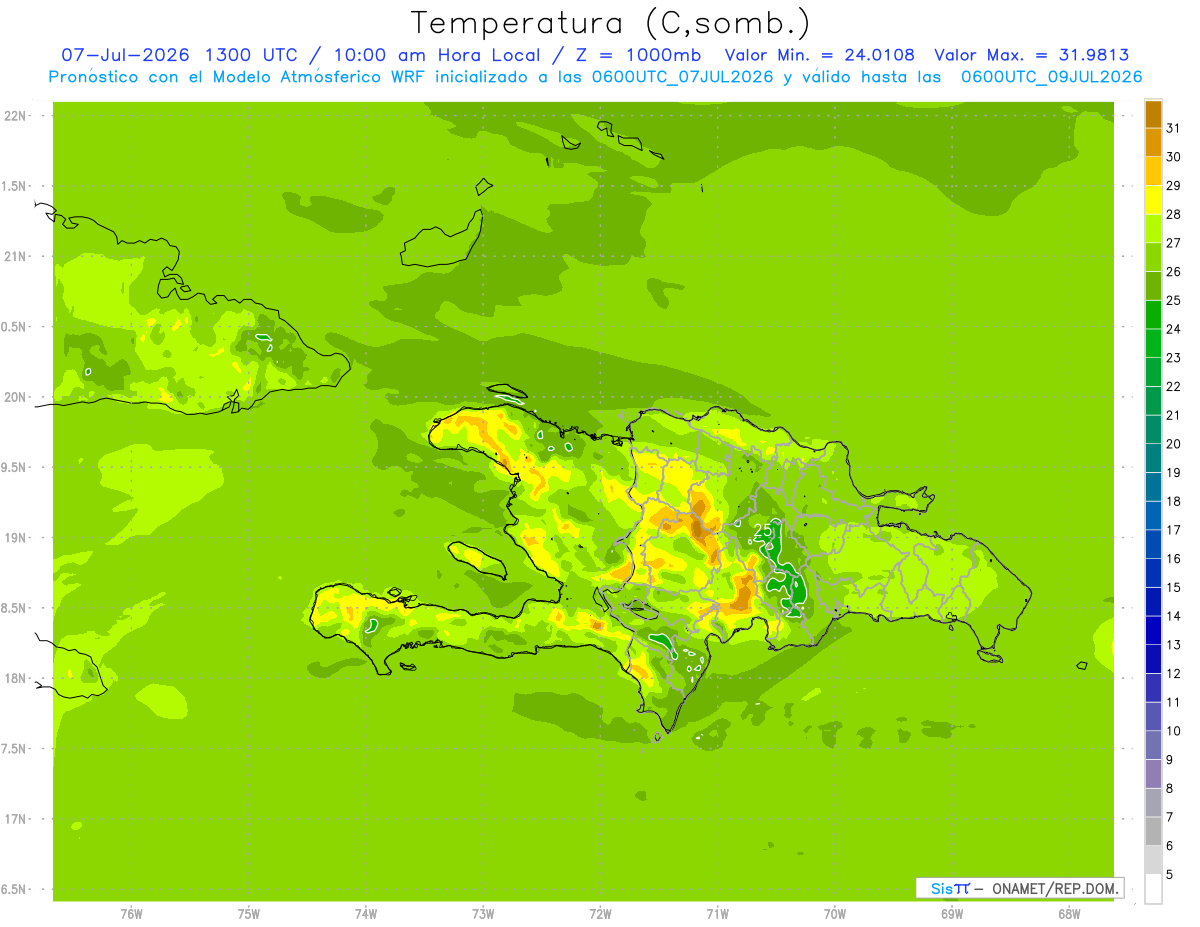Click the '21N' latitude label
Image resolution: width=1200 pixels, height=927 pixels.
[x=16, y=256]
